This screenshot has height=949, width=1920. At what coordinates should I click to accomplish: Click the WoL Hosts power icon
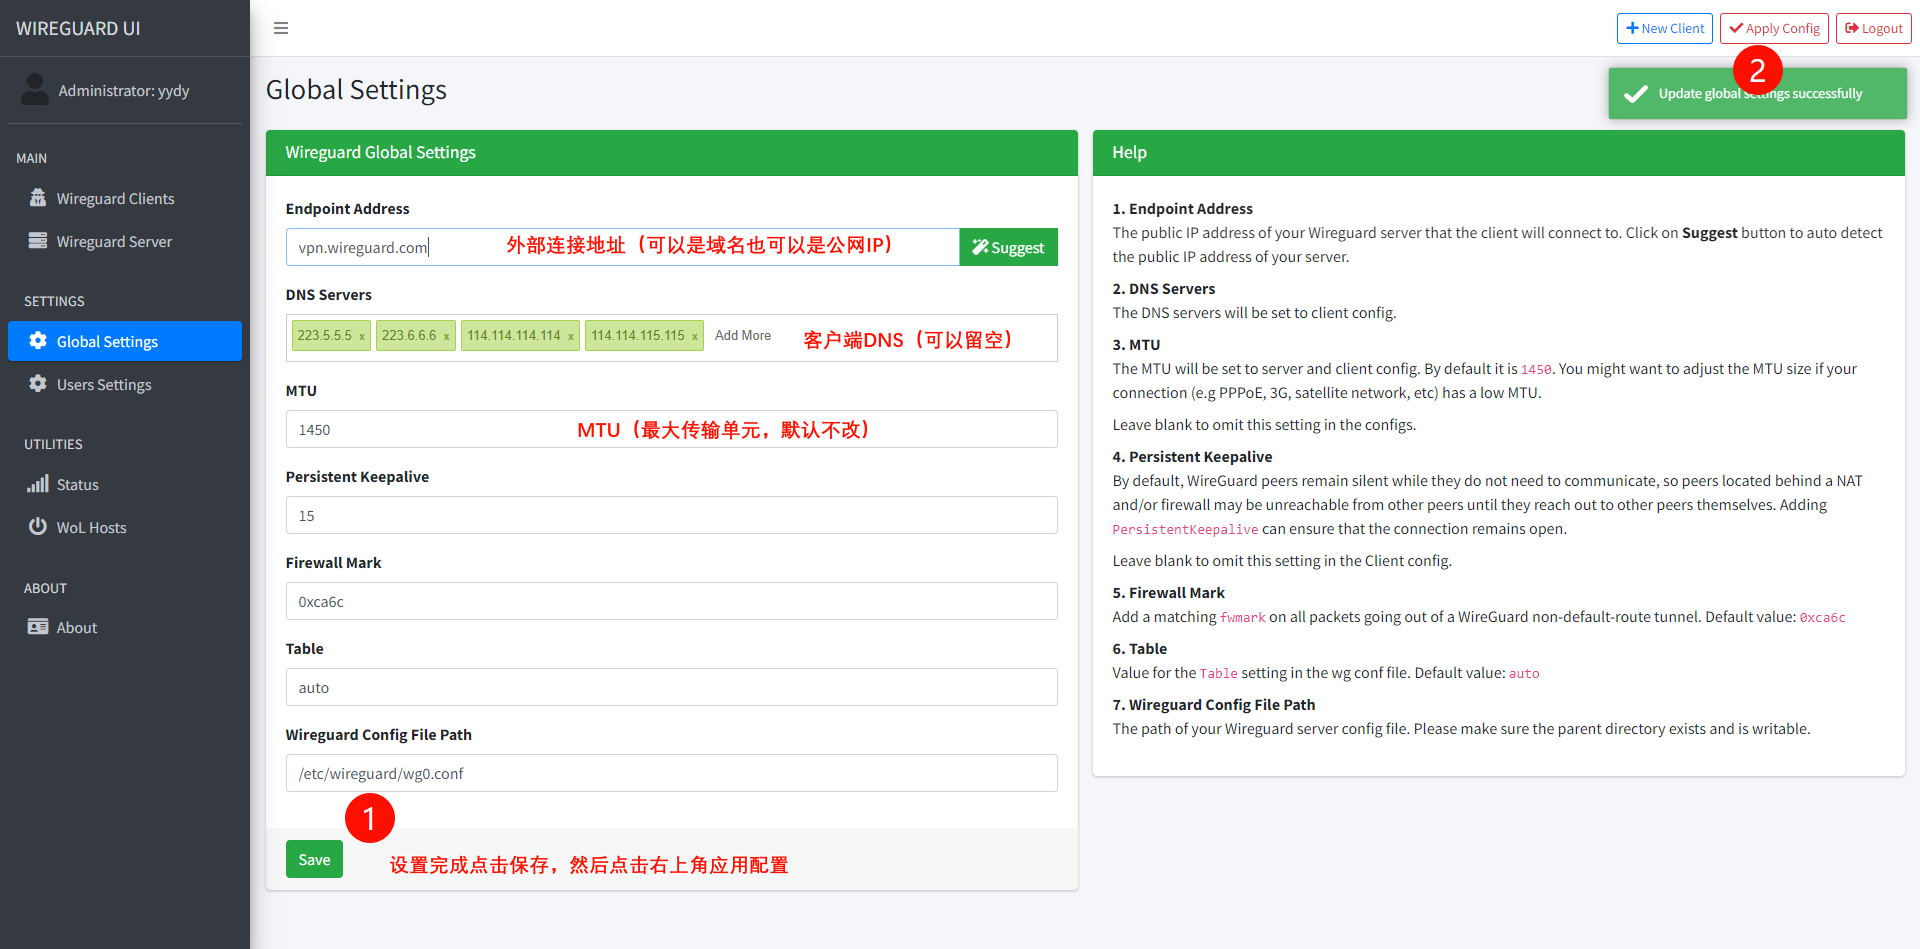38,526
